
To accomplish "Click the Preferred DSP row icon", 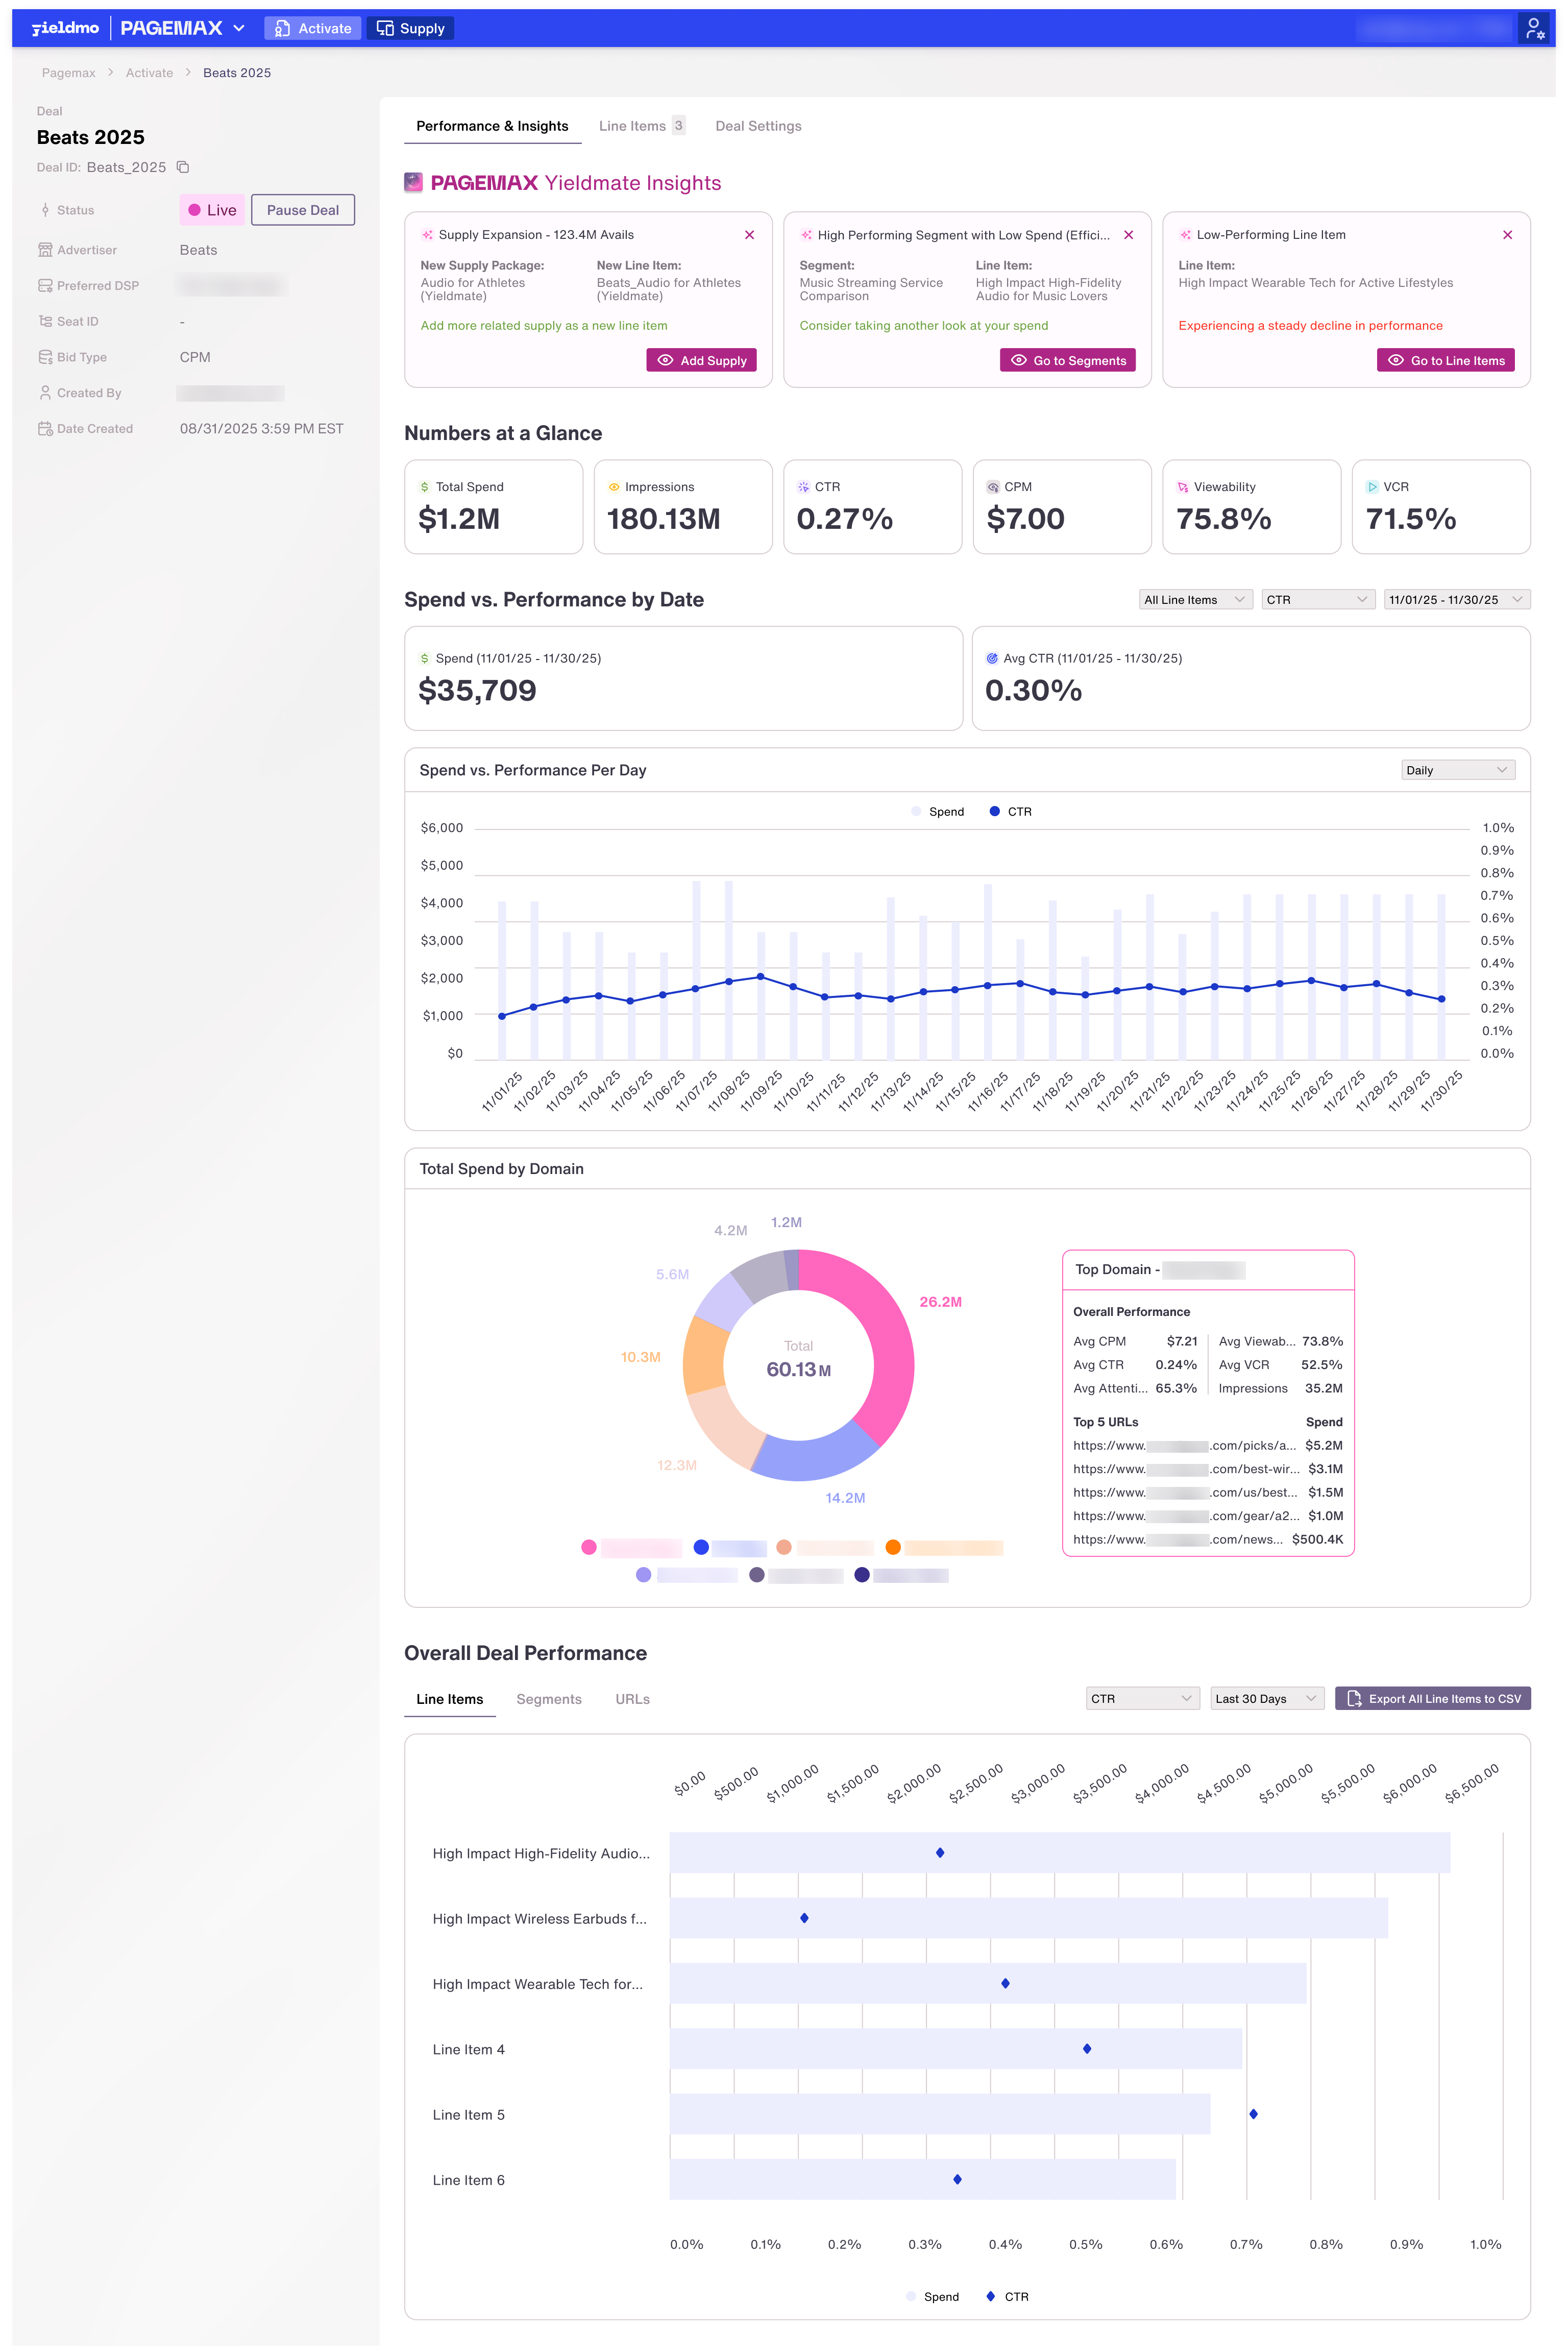I will coord(45,286).
